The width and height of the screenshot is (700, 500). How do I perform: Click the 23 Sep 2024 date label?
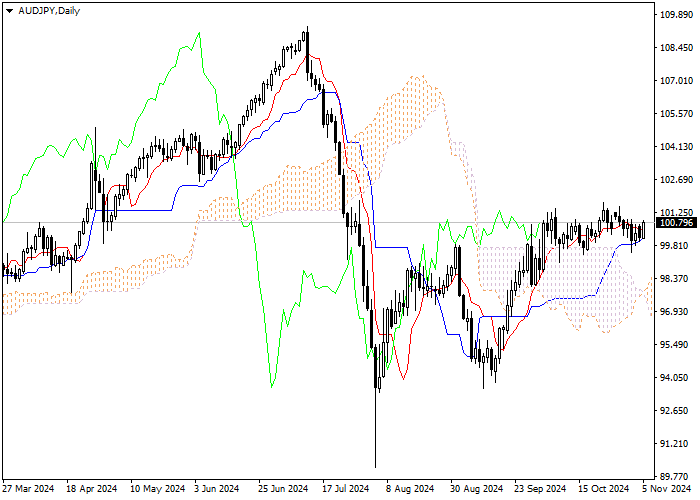click(x=540, y=489)
